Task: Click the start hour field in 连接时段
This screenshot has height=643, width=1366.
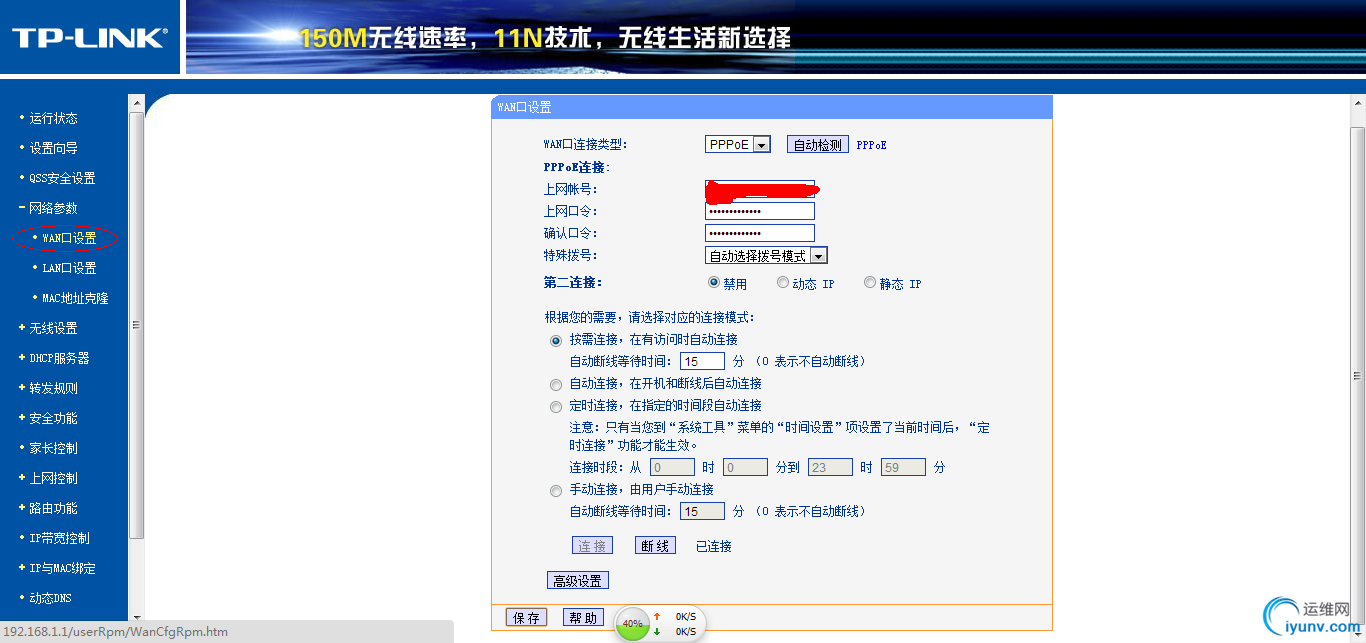Action: click(x=672, y=467)
